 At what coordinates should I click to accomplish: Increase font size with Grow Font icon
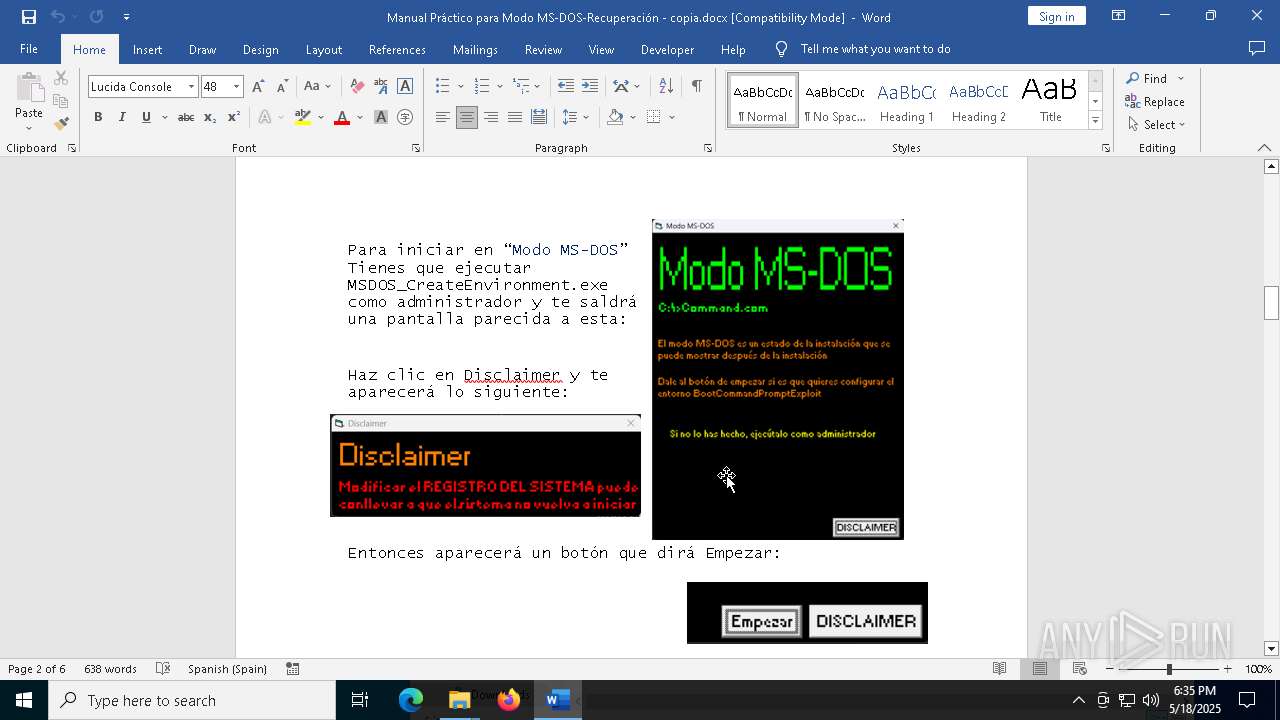(x=258, y=87)
